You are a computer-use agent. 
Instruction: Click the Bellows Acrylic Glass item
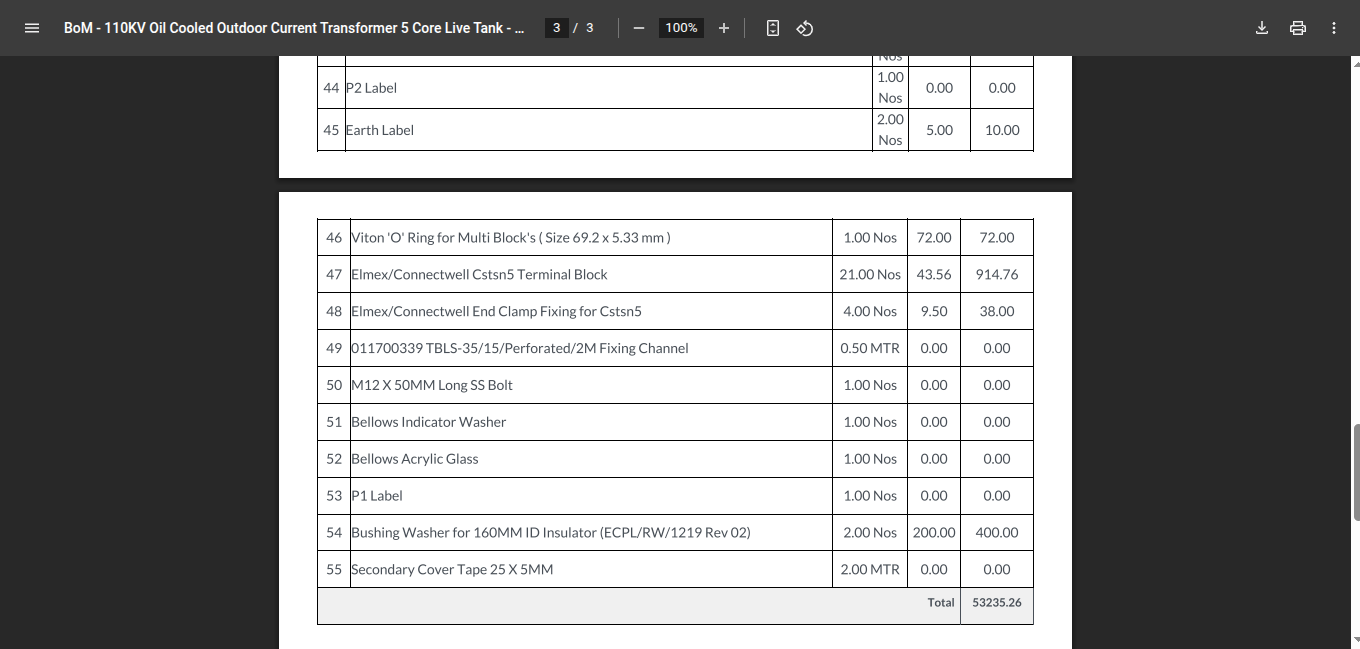(x=414, y=458)
